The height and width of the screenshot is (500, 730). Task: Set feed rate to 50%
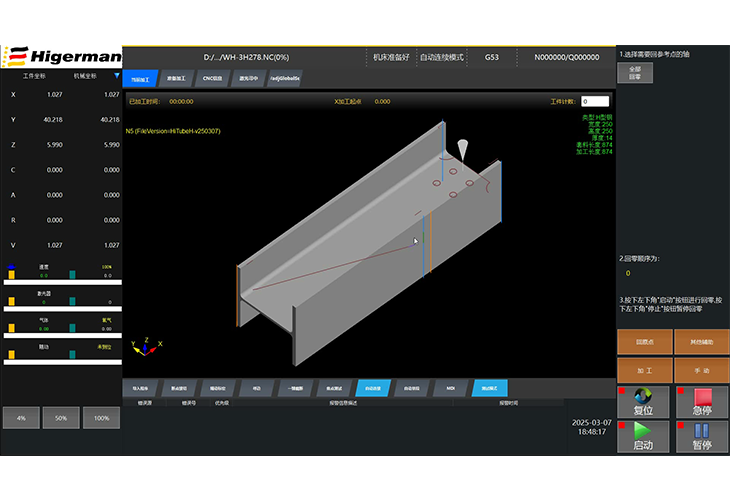pos(61,417)
